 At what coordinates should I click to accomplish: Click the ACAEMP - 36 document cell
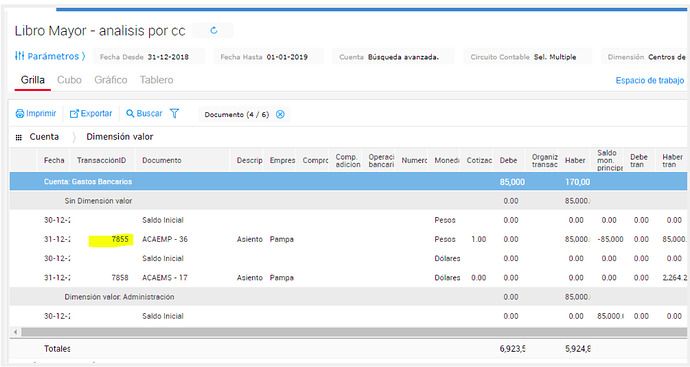coord(165,239)
